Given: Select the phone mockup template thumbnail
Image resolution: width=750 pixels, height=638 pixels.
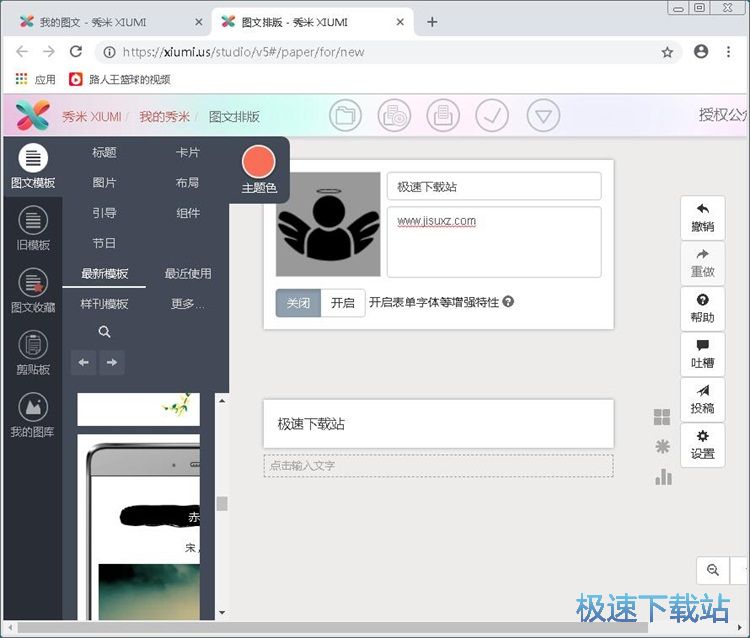Looking at the screenshot, I should point(139,527).
